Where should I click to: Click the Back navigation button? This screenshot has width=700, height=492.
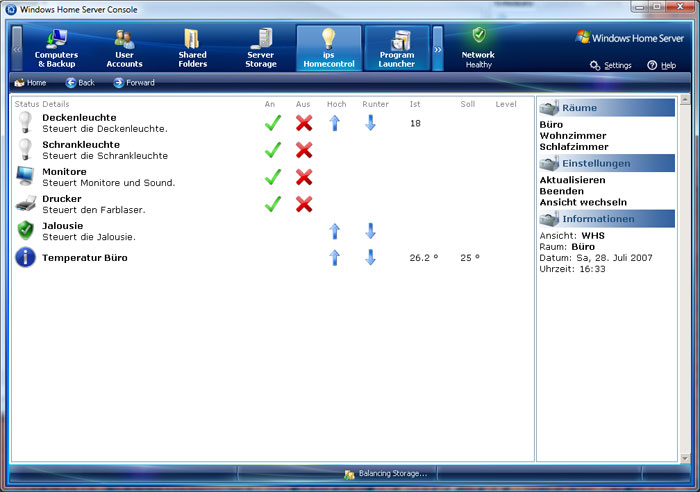coord(80,83)
